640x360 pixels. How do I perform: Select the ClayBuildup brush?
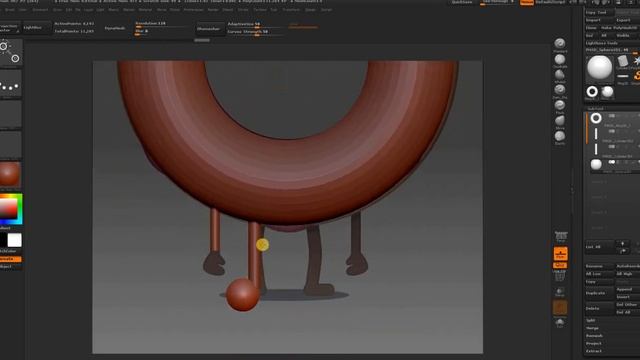(x=560, y=60)
